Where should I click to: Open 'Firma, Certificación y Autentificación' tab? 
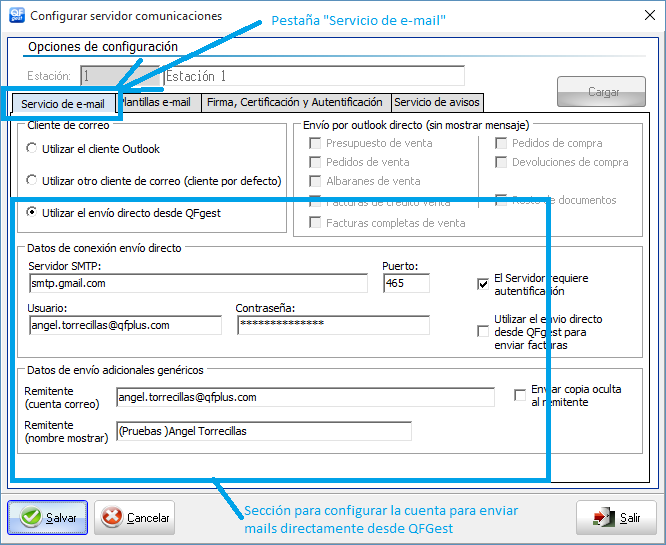pos(295,102)
